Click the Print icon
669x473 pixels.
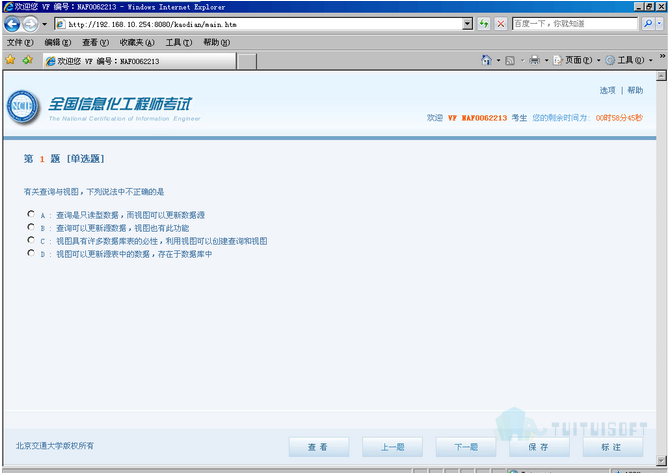point(534,60)
